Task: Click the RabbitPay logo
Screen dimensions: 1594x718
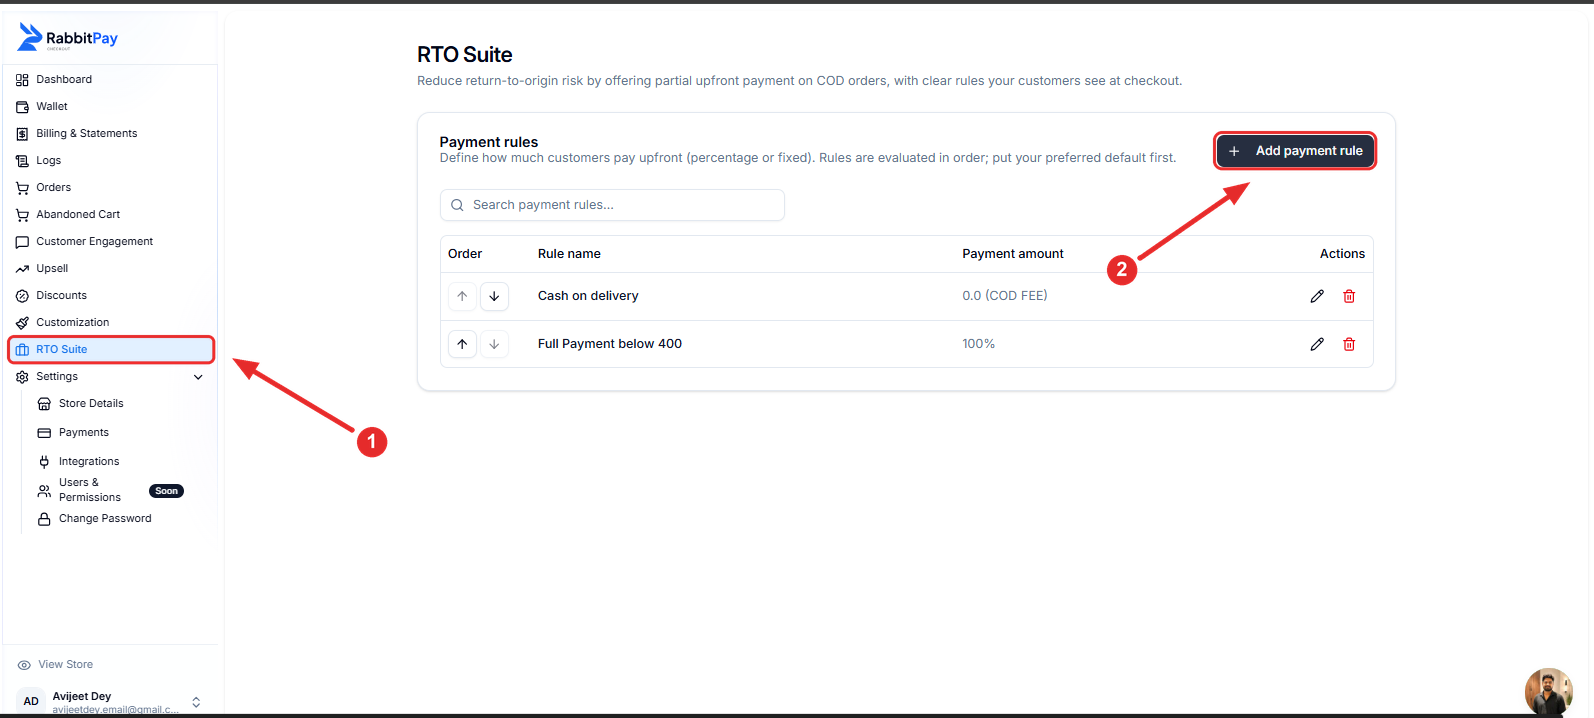Action: coord(68,37)
